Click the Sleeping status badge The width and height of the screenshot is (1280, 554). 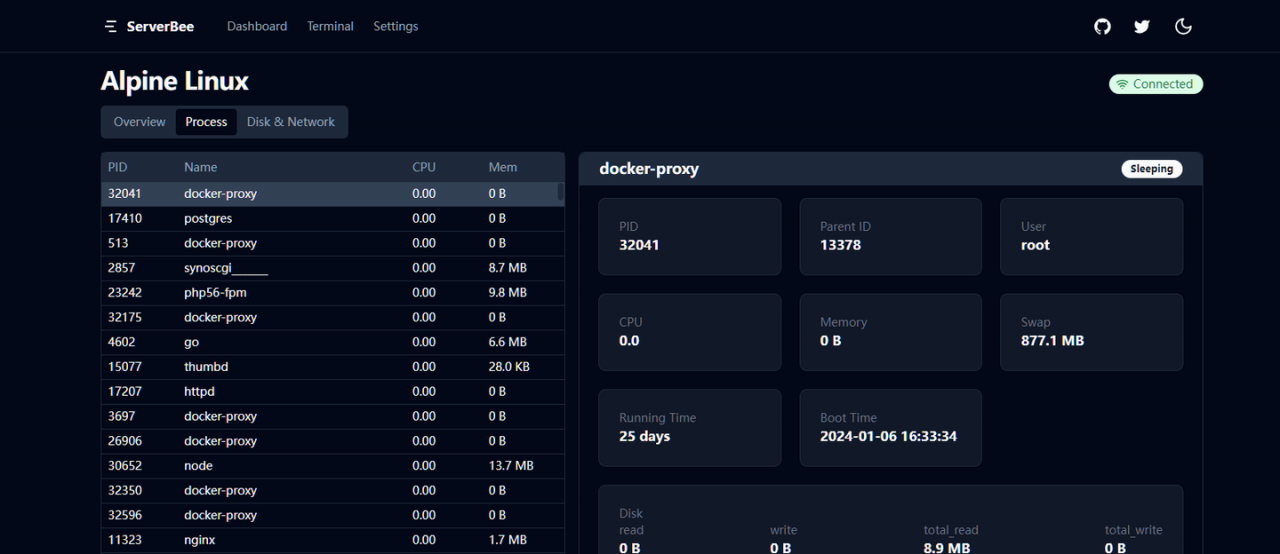click(1151, 169)
